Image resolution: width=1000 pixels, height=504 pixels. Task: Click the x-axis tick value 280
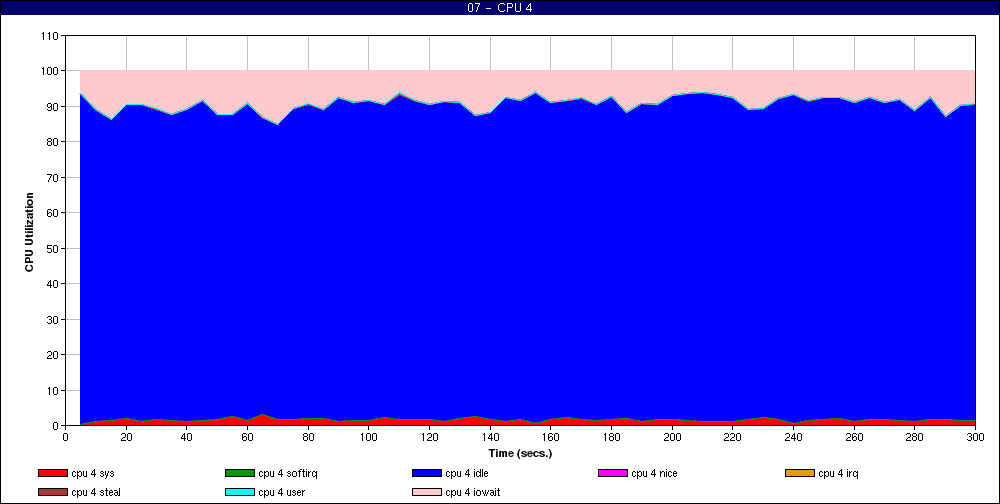(915, 437)
